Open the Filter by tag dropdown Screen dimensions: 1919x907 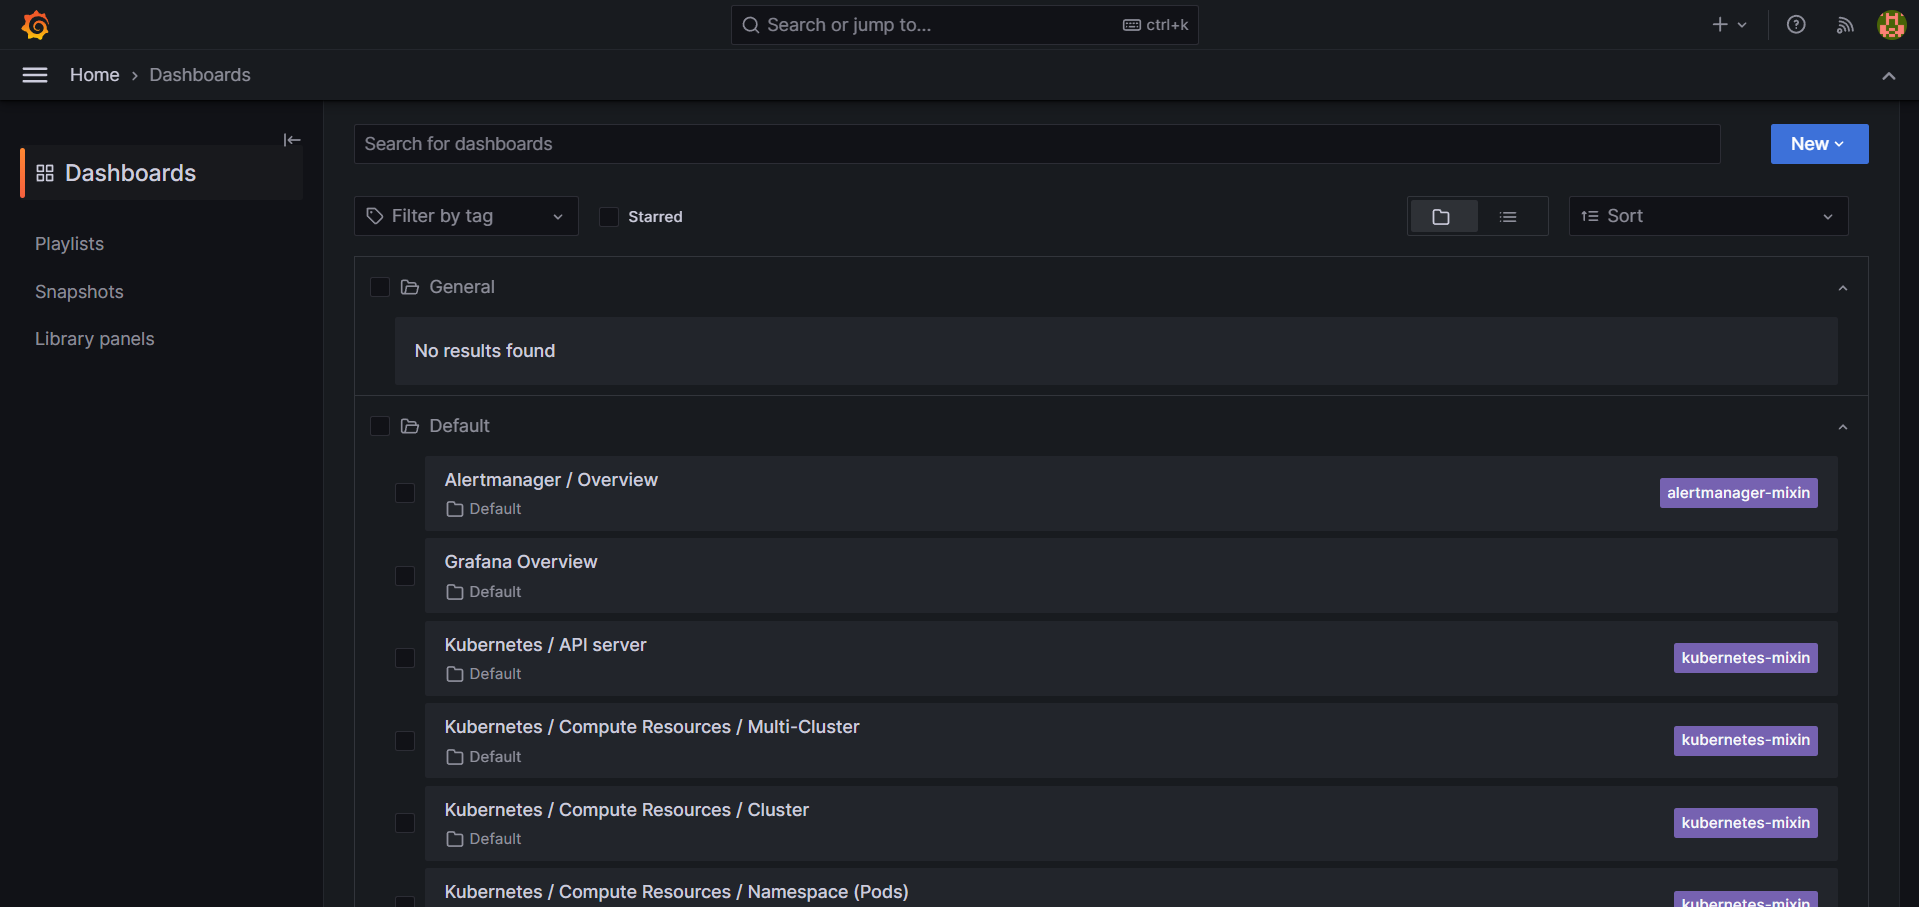(466, 216)
